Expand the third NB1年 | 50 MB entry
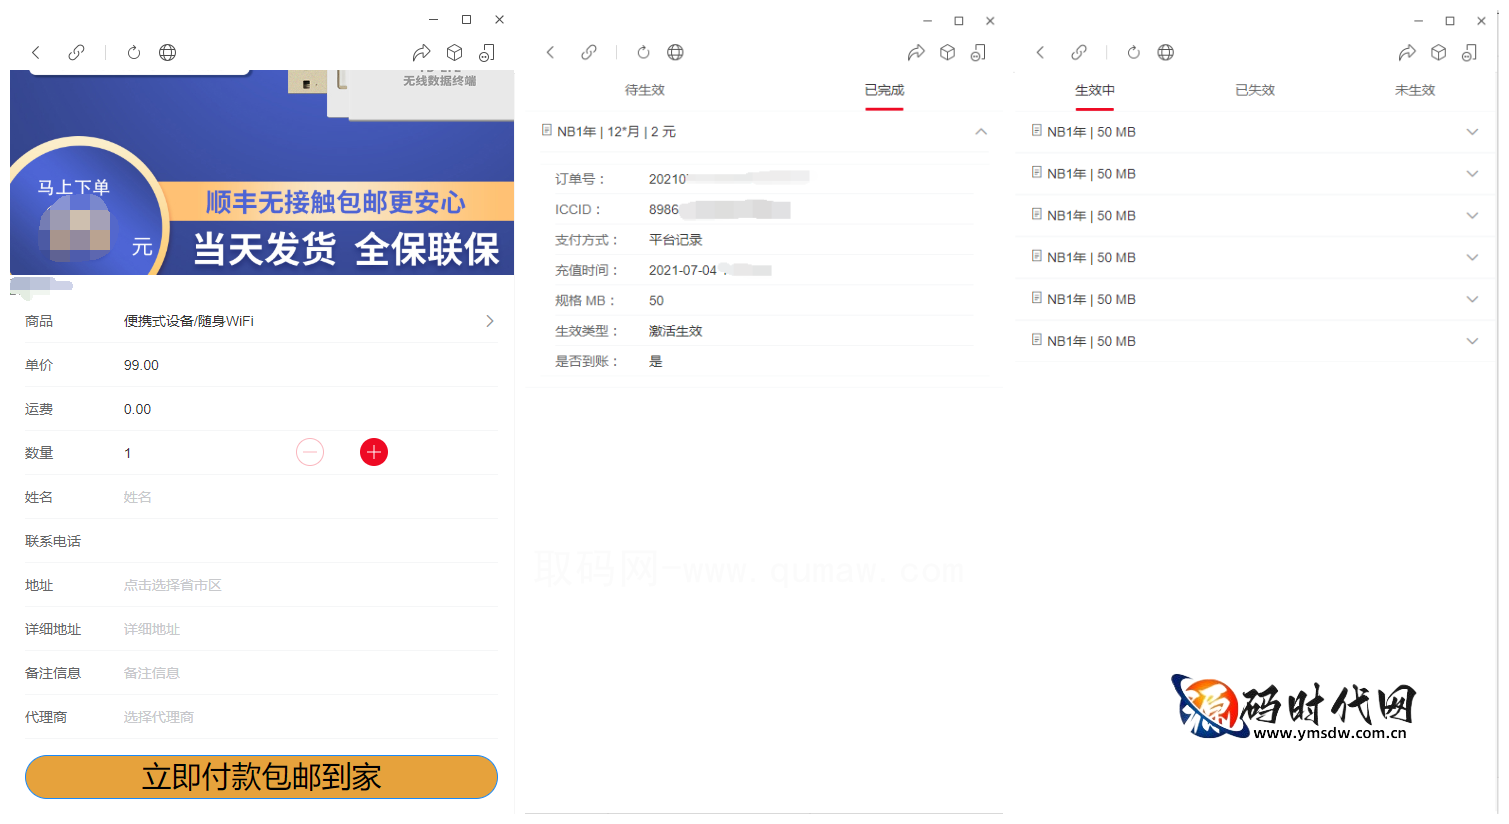Viewport: 1509px width, 824px height. 1472,216
